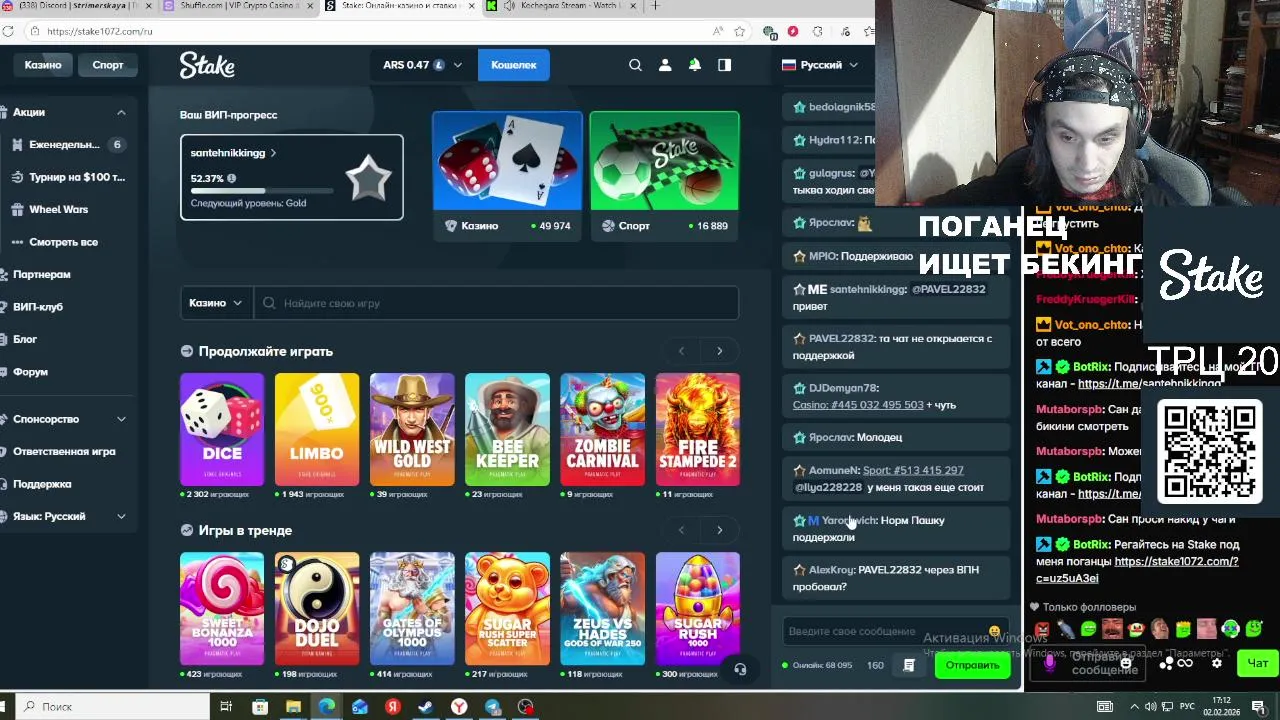
Task: Open the Русский language dropdown in chat header
Action: 820,65
